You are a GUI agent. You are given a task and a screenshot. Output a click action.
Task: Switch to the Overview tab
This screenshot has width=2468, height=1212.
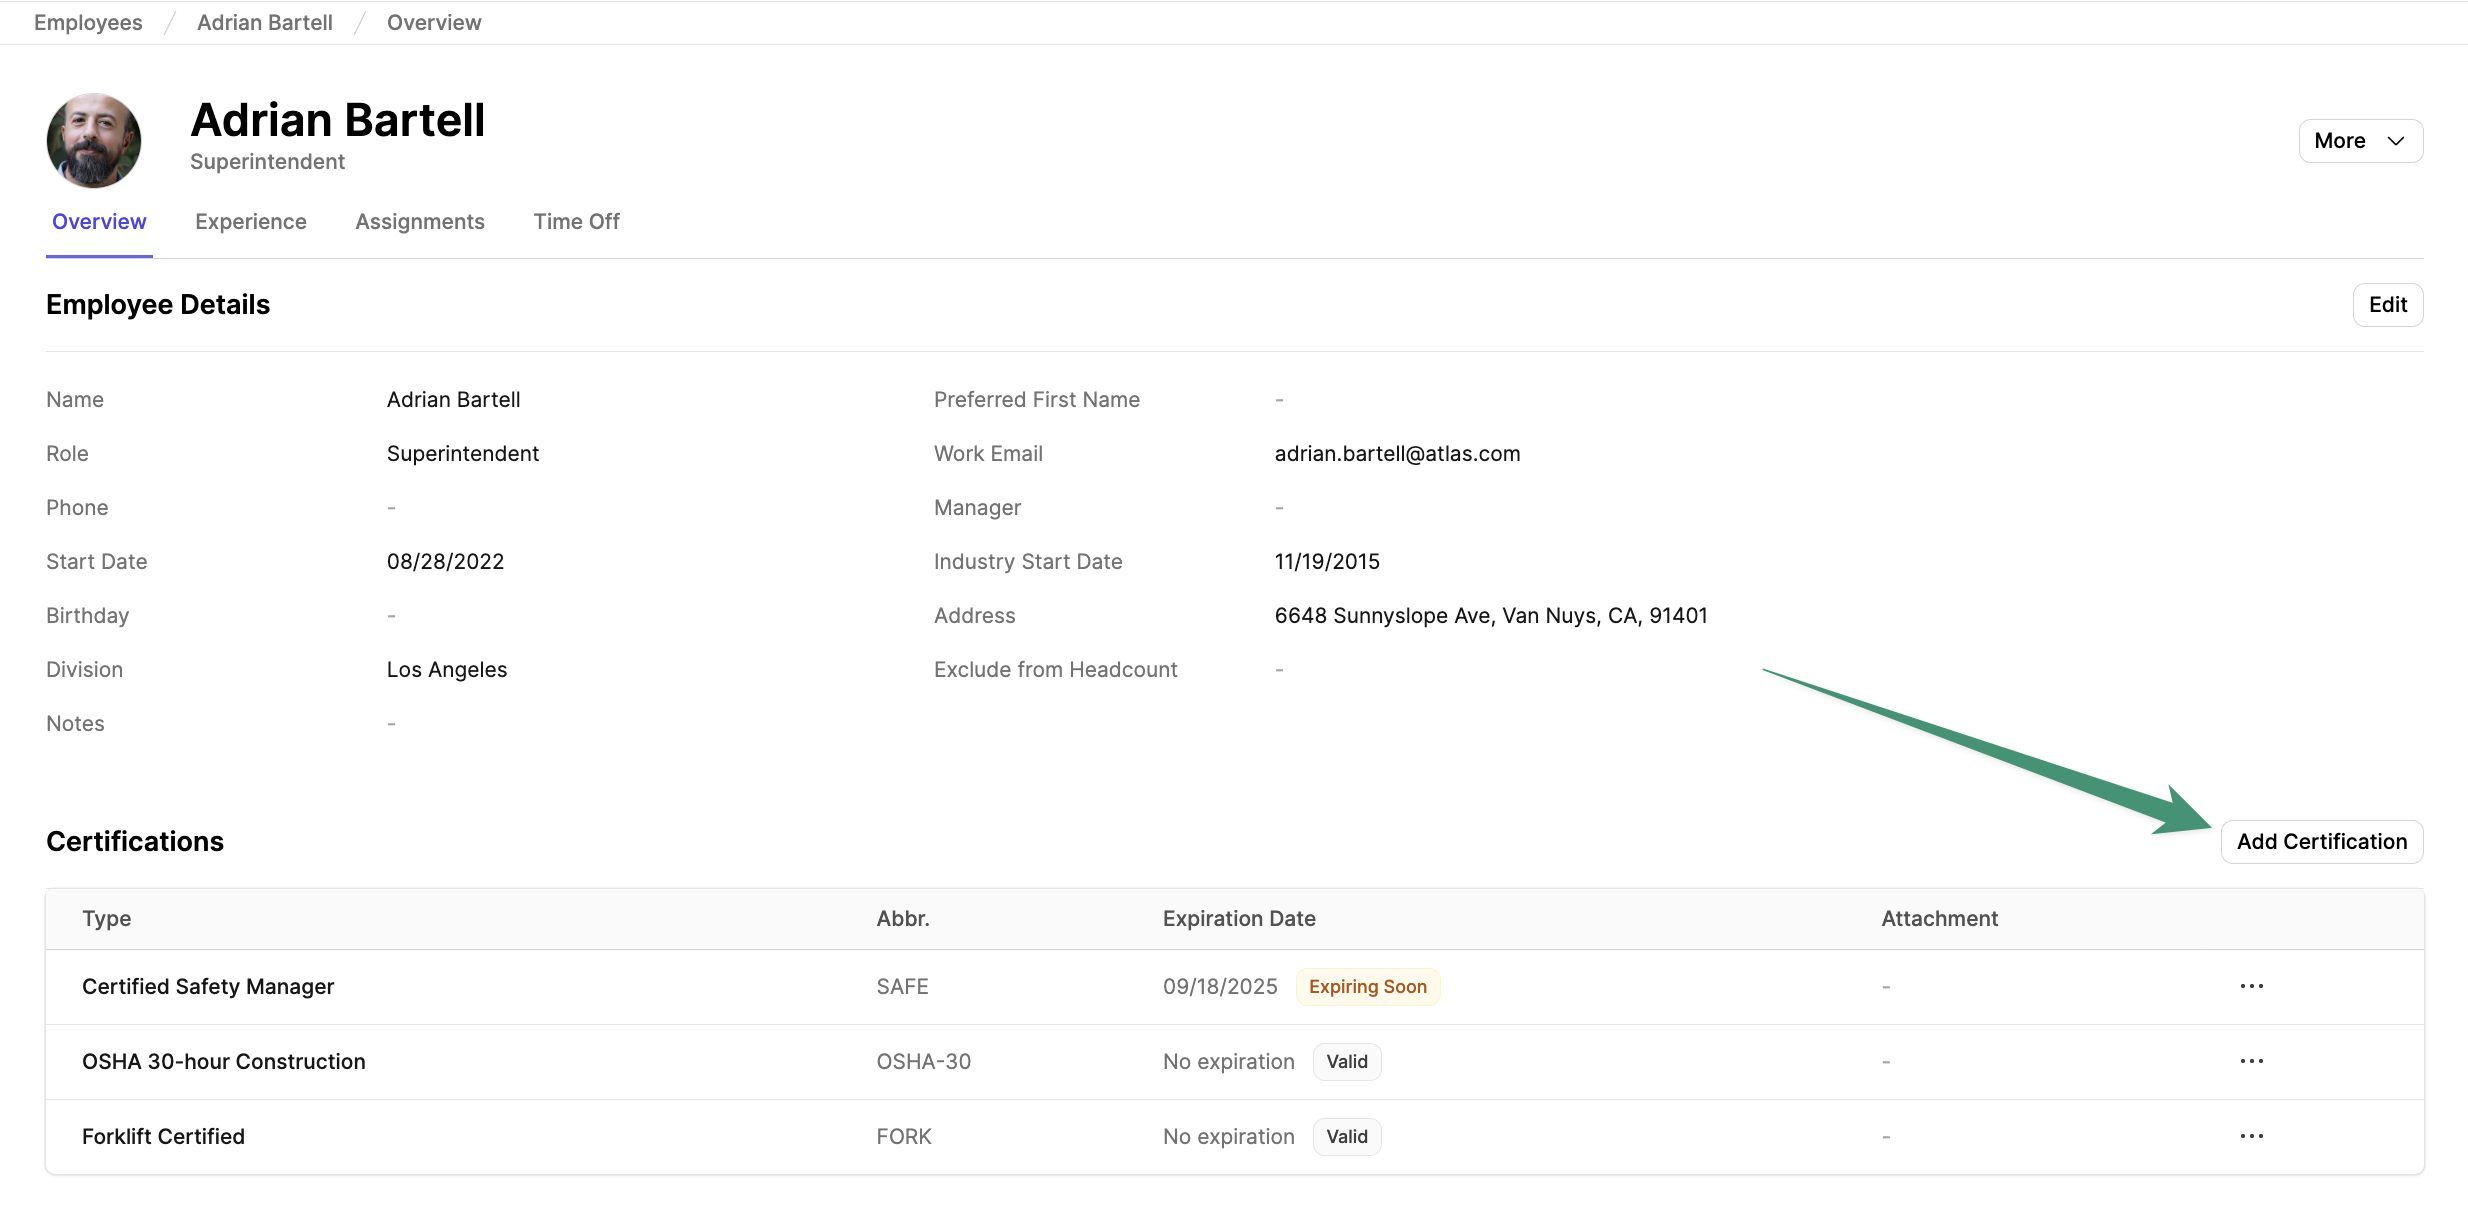pos(99,222)
